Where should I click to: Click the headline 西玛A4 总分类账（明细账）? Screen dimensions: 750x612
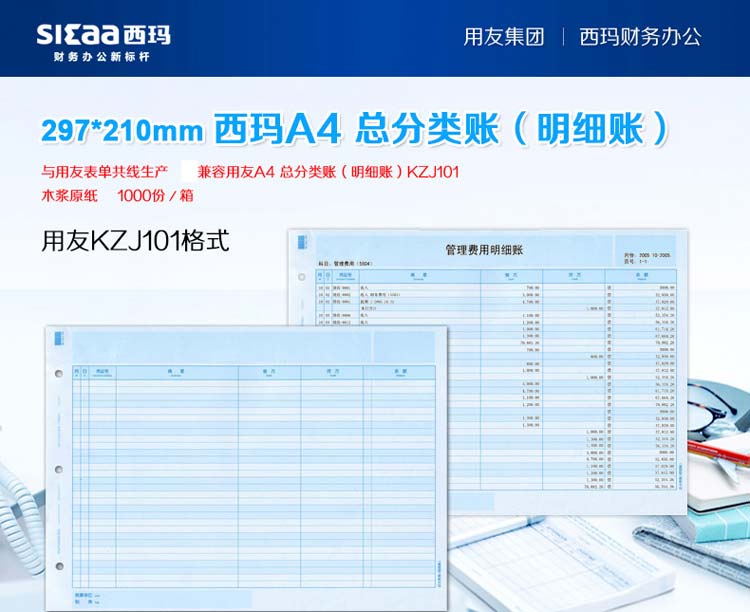tap(440, 129)
